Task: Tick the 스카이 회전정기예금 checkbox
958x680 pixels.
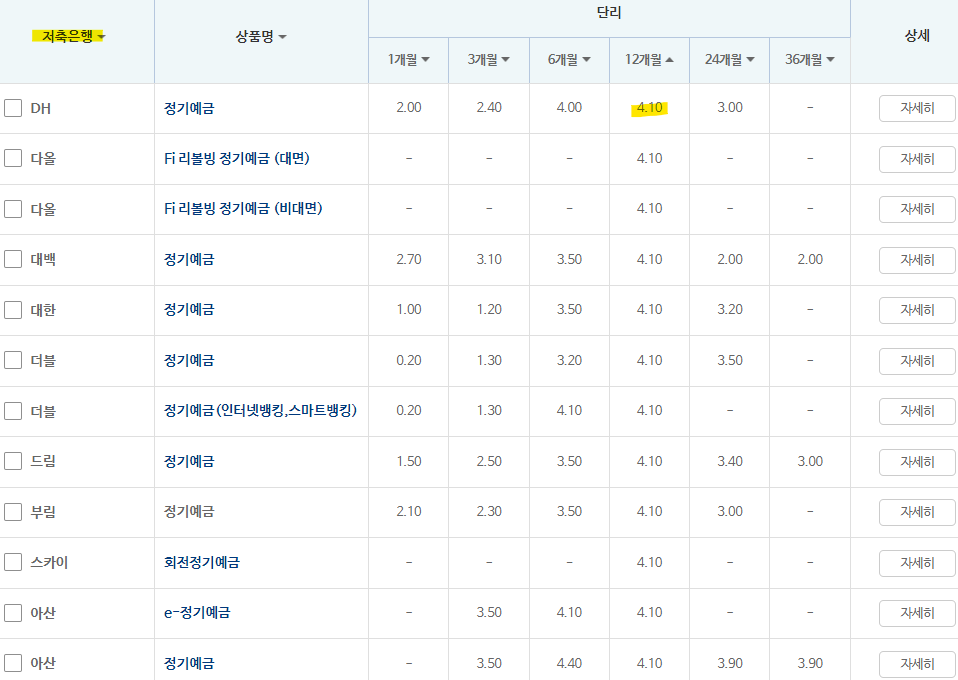Action: (x=13, y=562)
